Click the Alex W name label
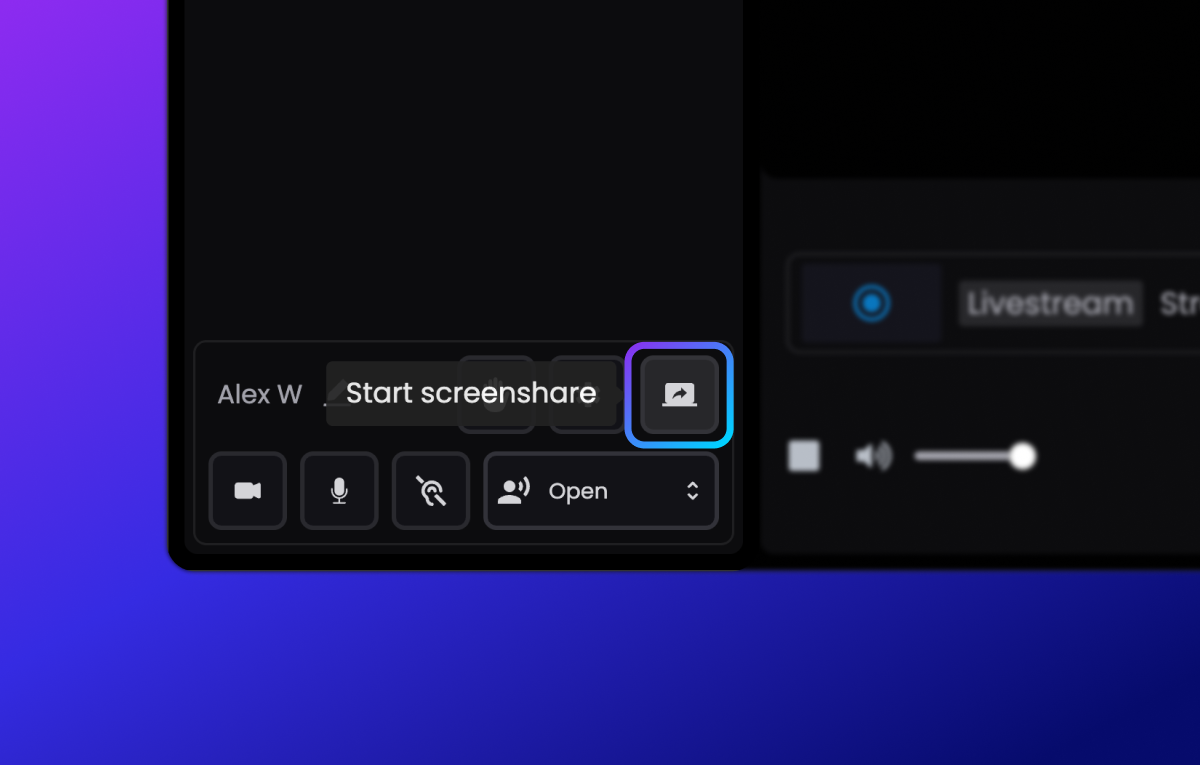Viewport: 1200px width, 765px height. click(260, 395)
